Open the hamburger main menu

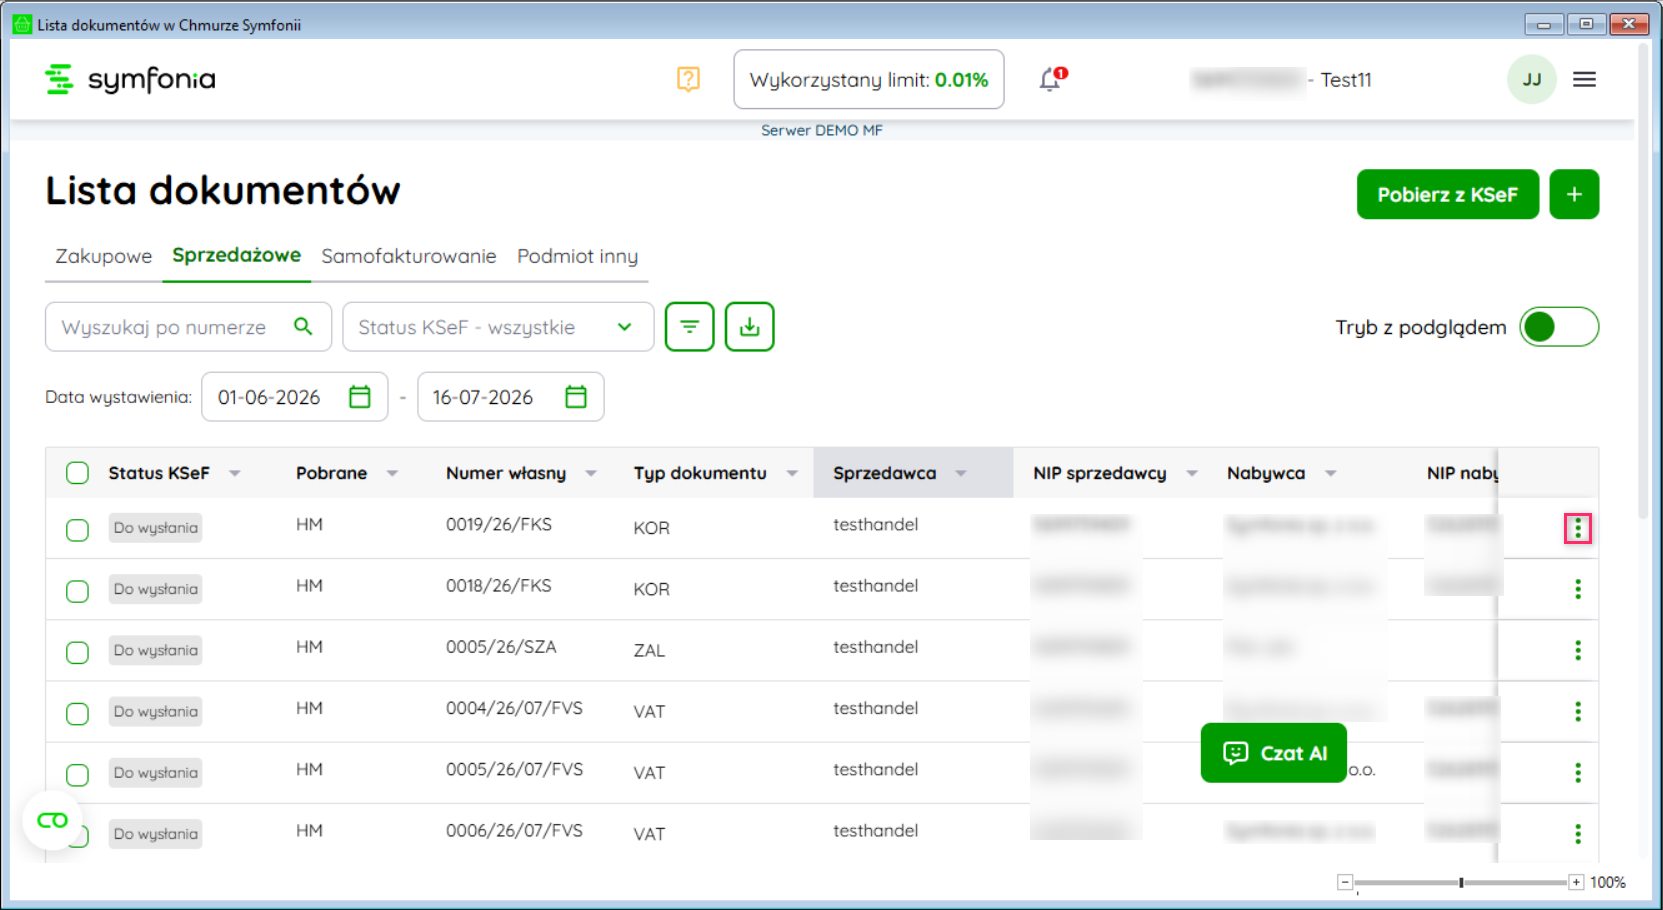(x=1584, y=79)
